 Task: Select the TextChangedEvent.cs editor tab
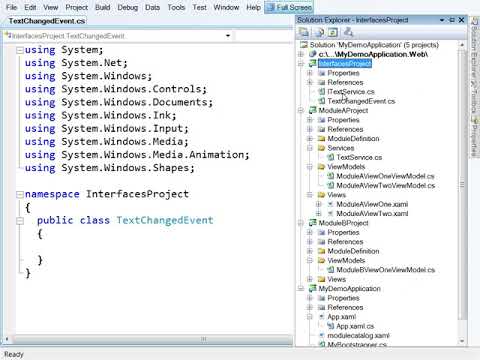coord(47,21)
